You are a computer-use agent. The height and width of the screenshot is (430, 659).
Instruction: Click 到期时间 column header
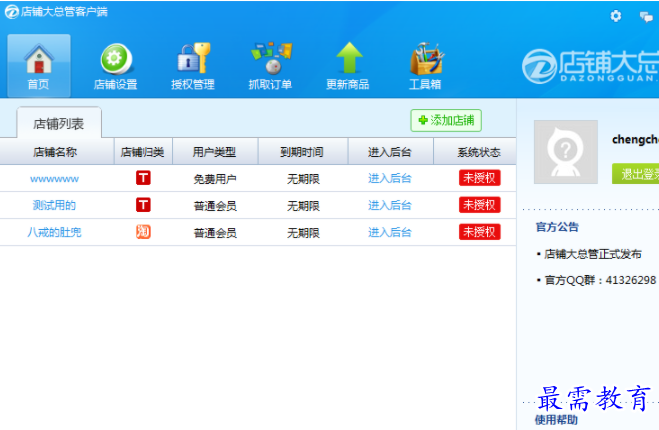(302, 152)
